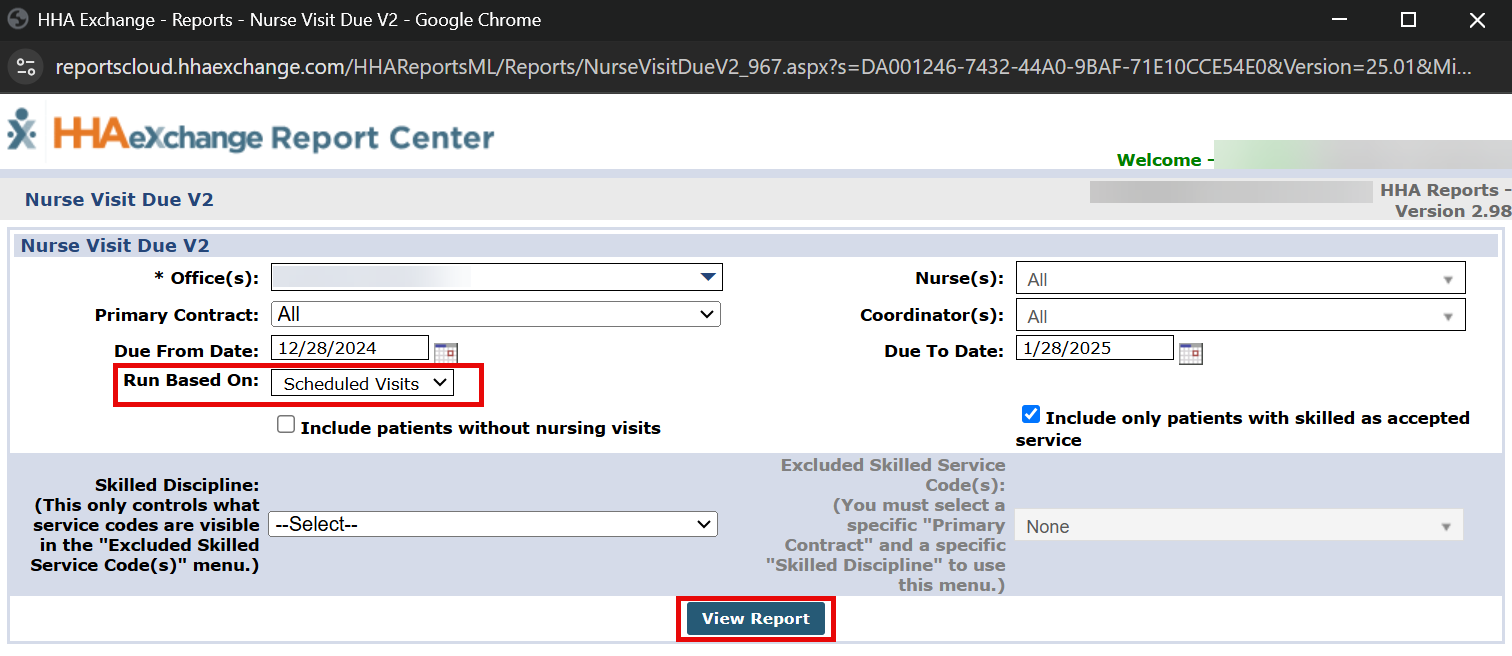The image size is (1512, 656).
Task: Open the Due From Date calendar picker
Action: [445, 352]
